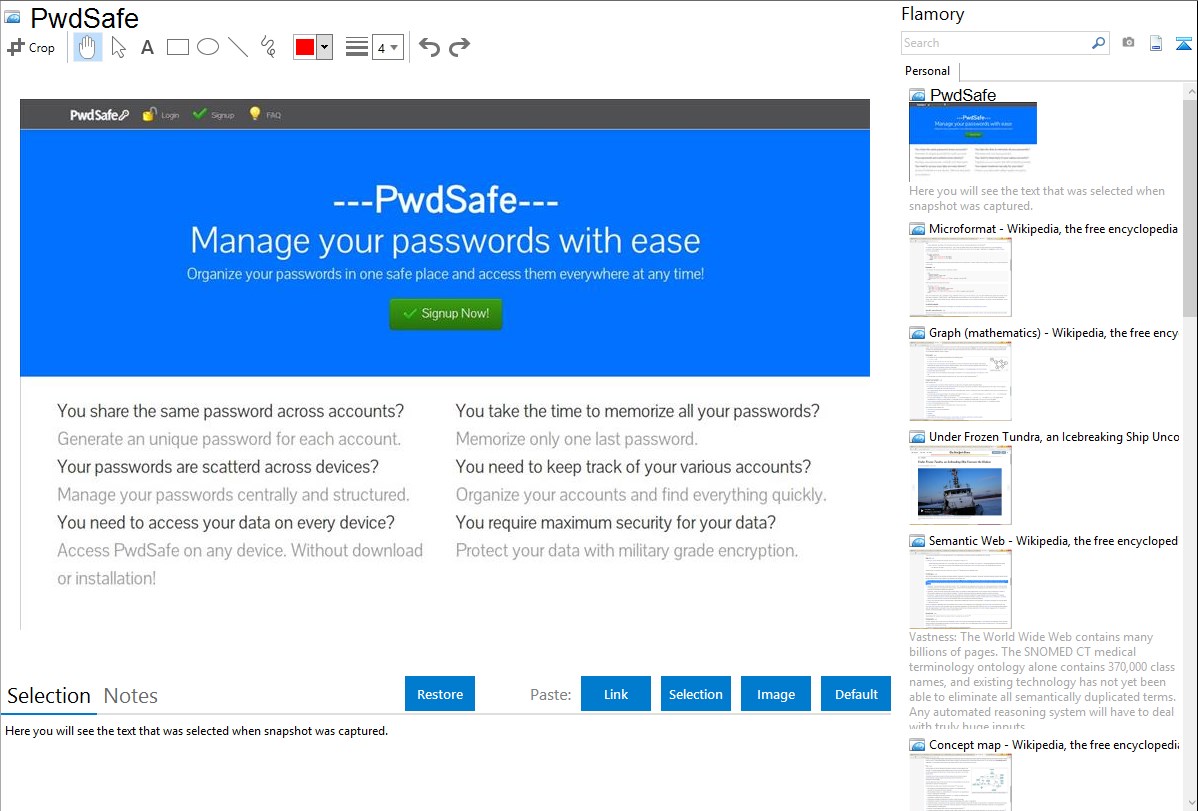Redo the last edit
Image resolution: width=1198 pixels, height=811 pixels.
(x=459, y=47)
